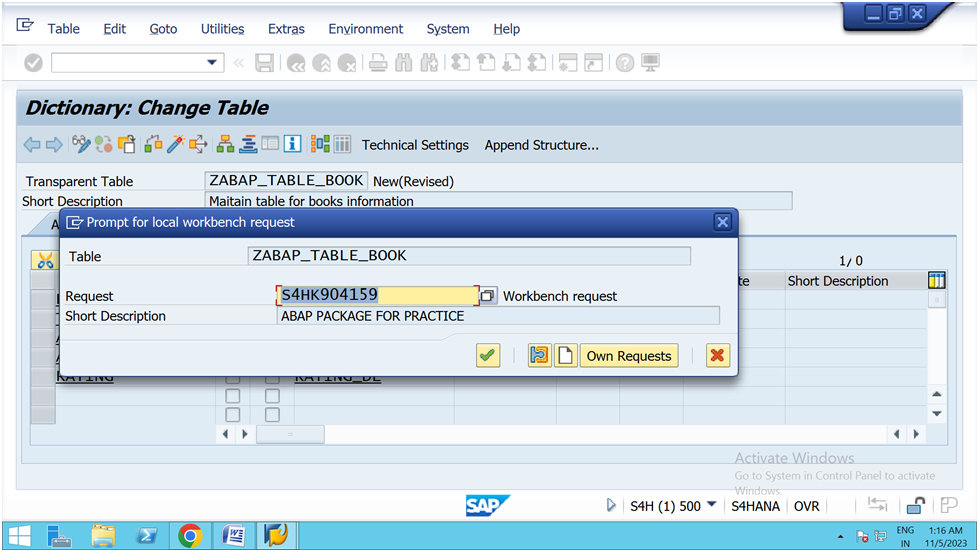
Task: Tick second checkbox in bottom empty row
Action: click(x=272, y=415)
